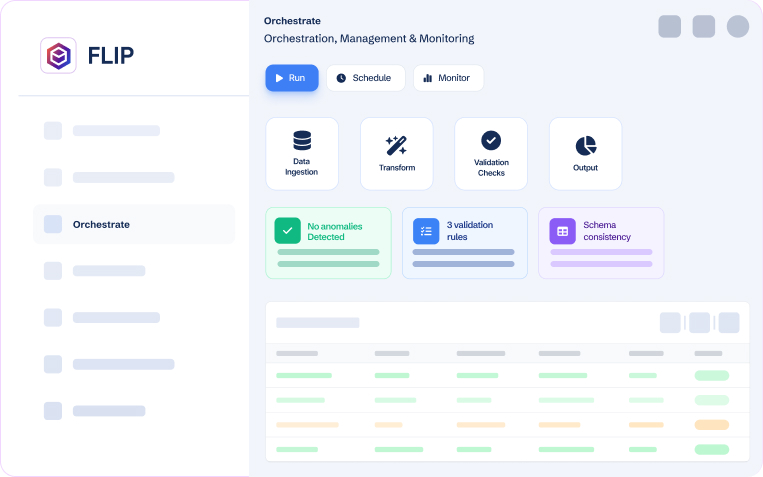This screenshot has width=763, height=477.
Task: Select the Output pie chart tile
Action: 585,153
